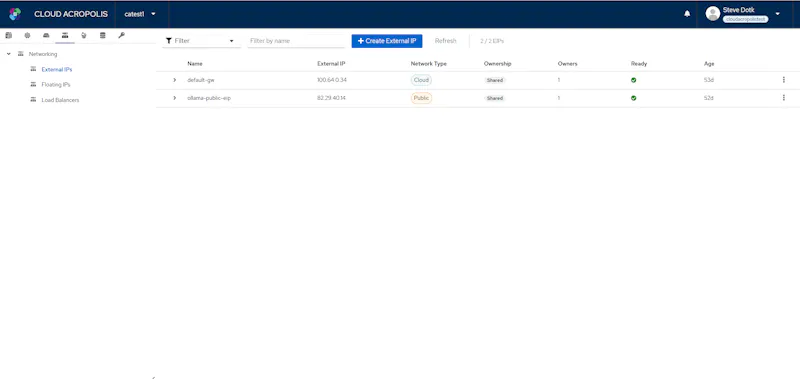Open the sidebar tab with hard-drive icon
Image resolution: width=800 pixels, height=379 pixels.
(46, 35)
